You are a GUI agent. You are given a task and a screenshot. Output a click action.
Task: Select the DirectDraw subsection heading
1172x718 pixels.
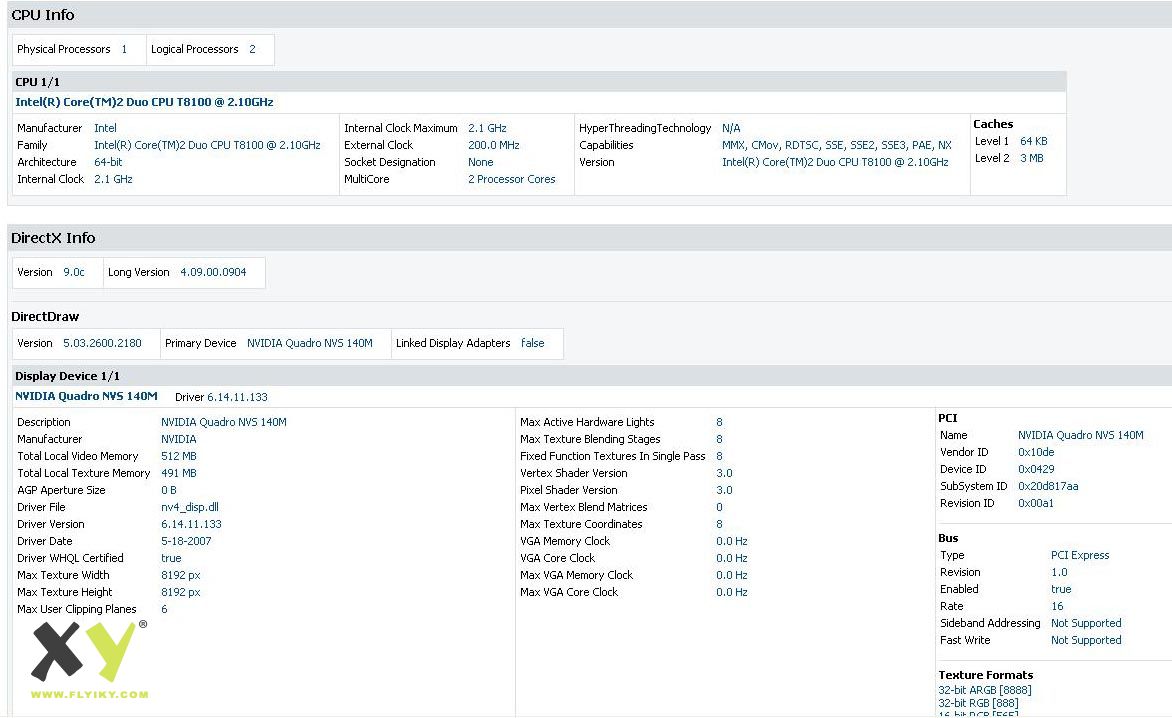(x=45, y=317)
